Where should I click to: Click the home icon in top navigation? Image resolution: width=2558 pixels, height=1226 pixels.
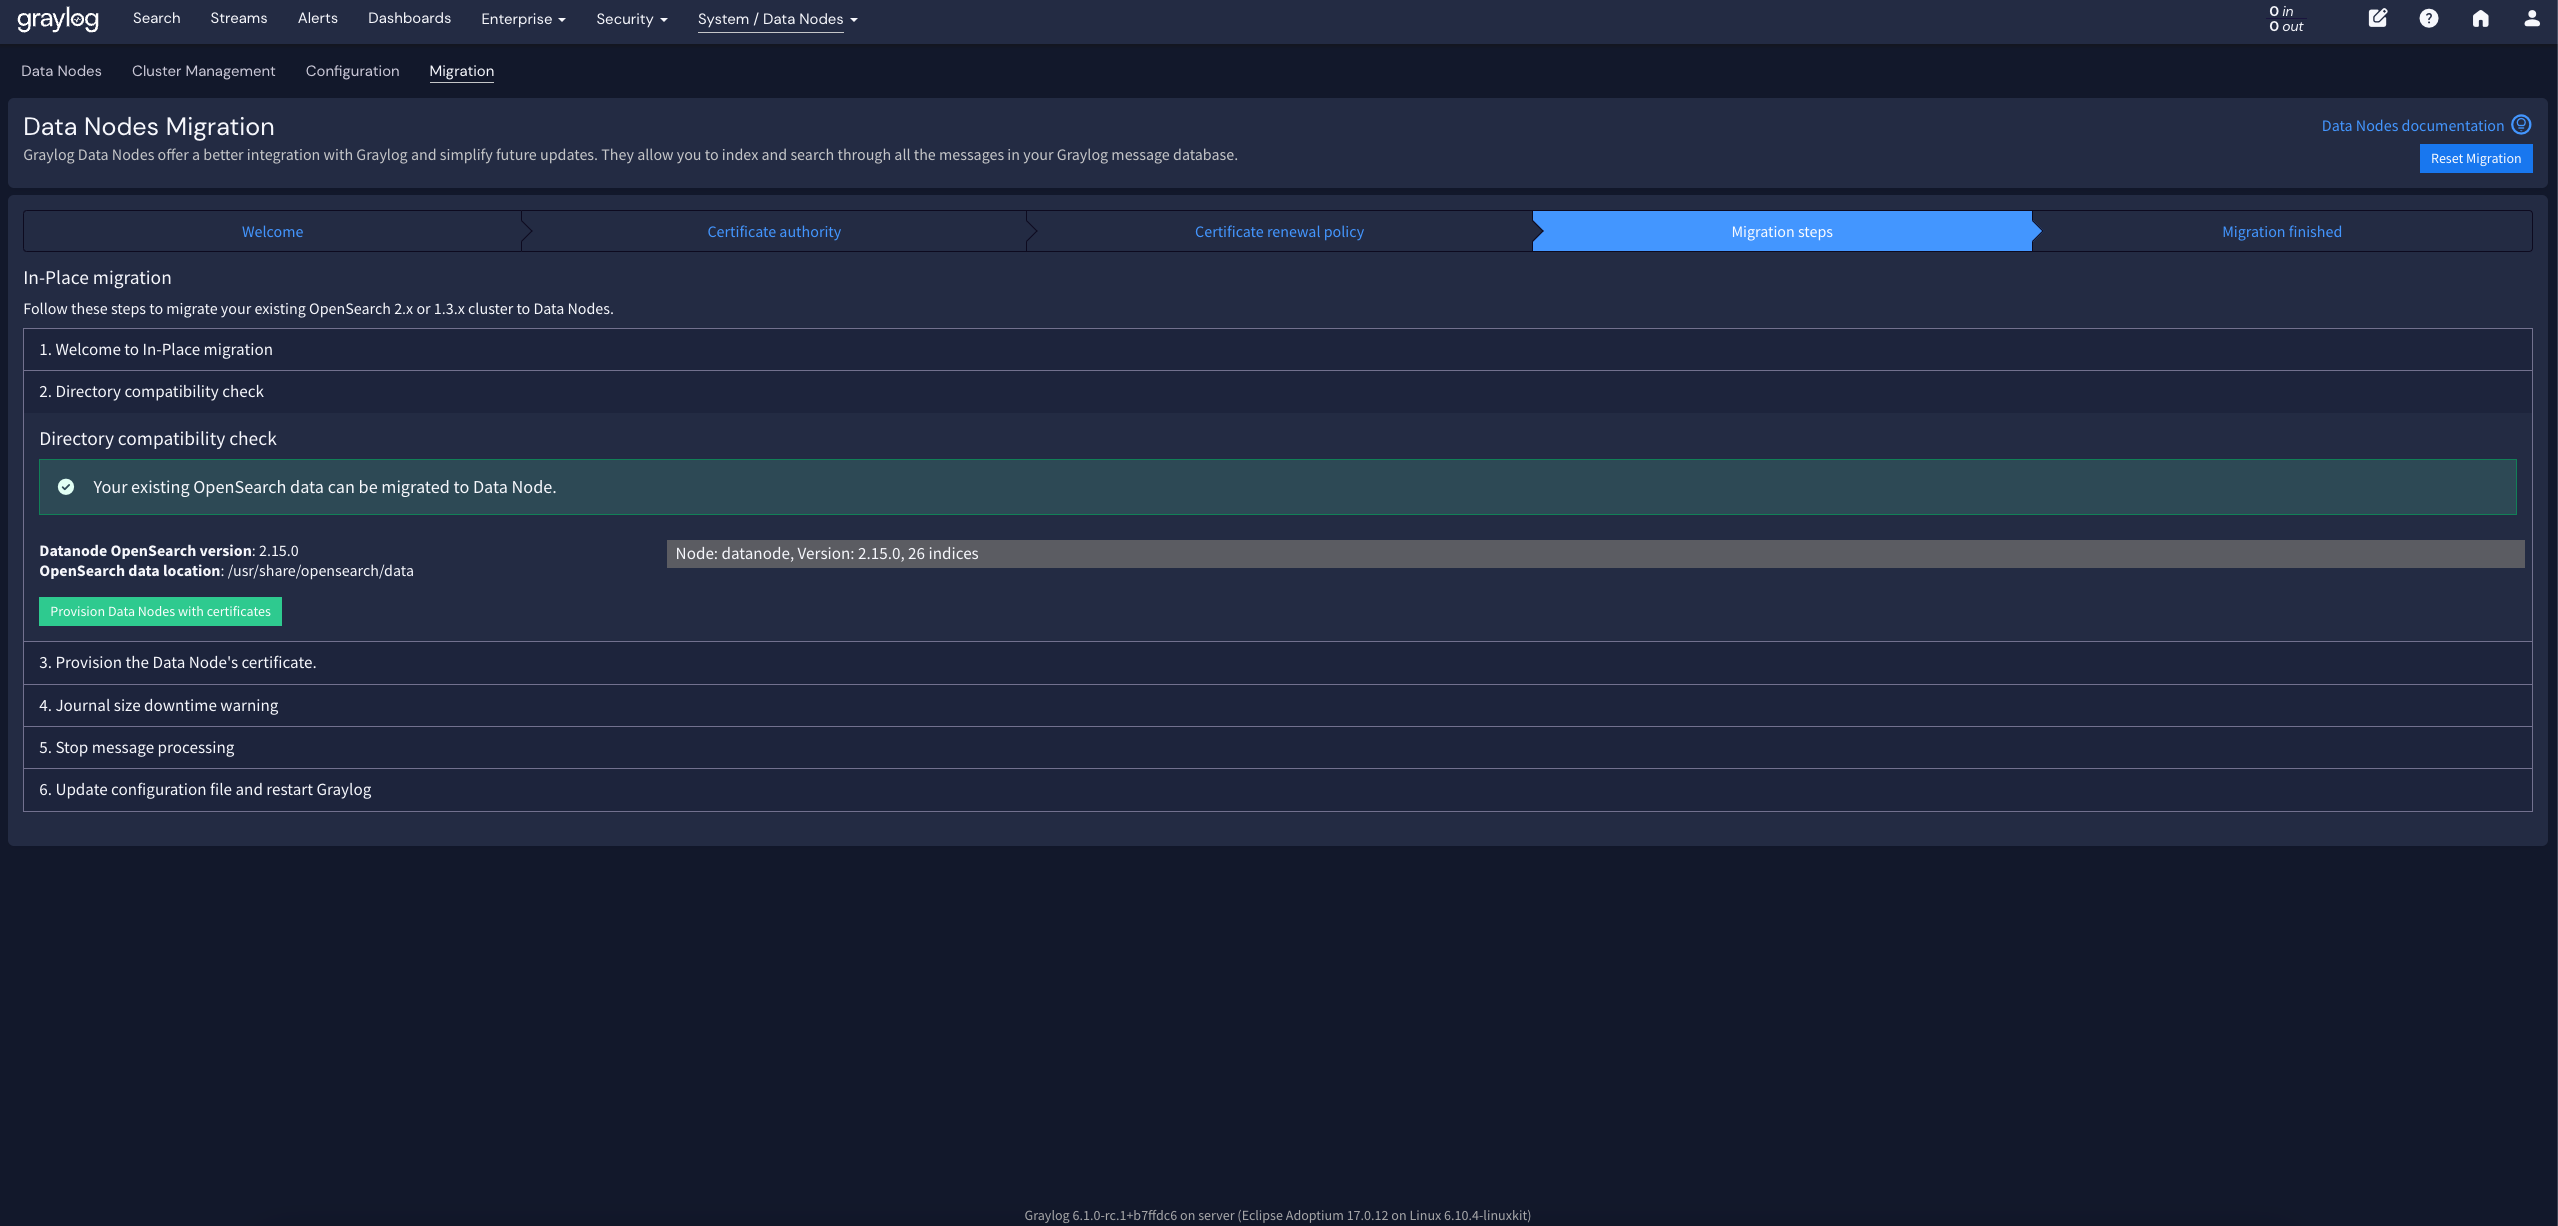tap(2480, 18)
